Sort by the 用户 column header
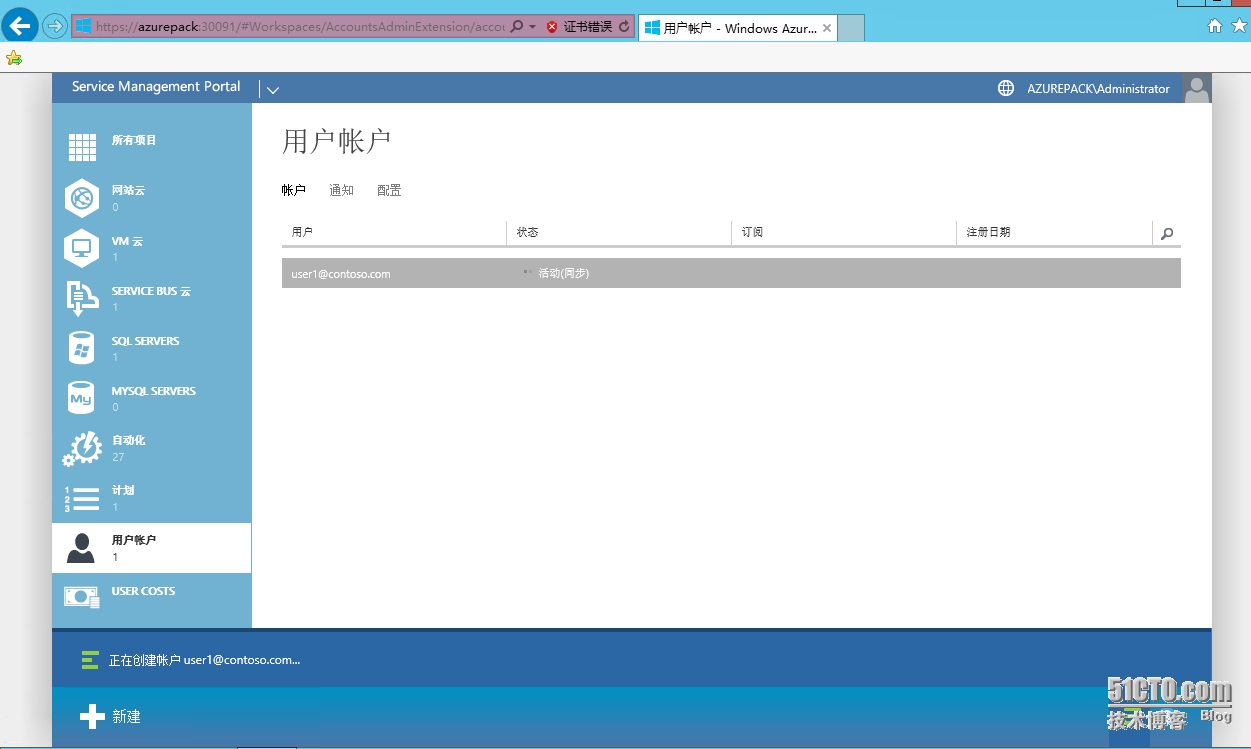 pos(394,232)
